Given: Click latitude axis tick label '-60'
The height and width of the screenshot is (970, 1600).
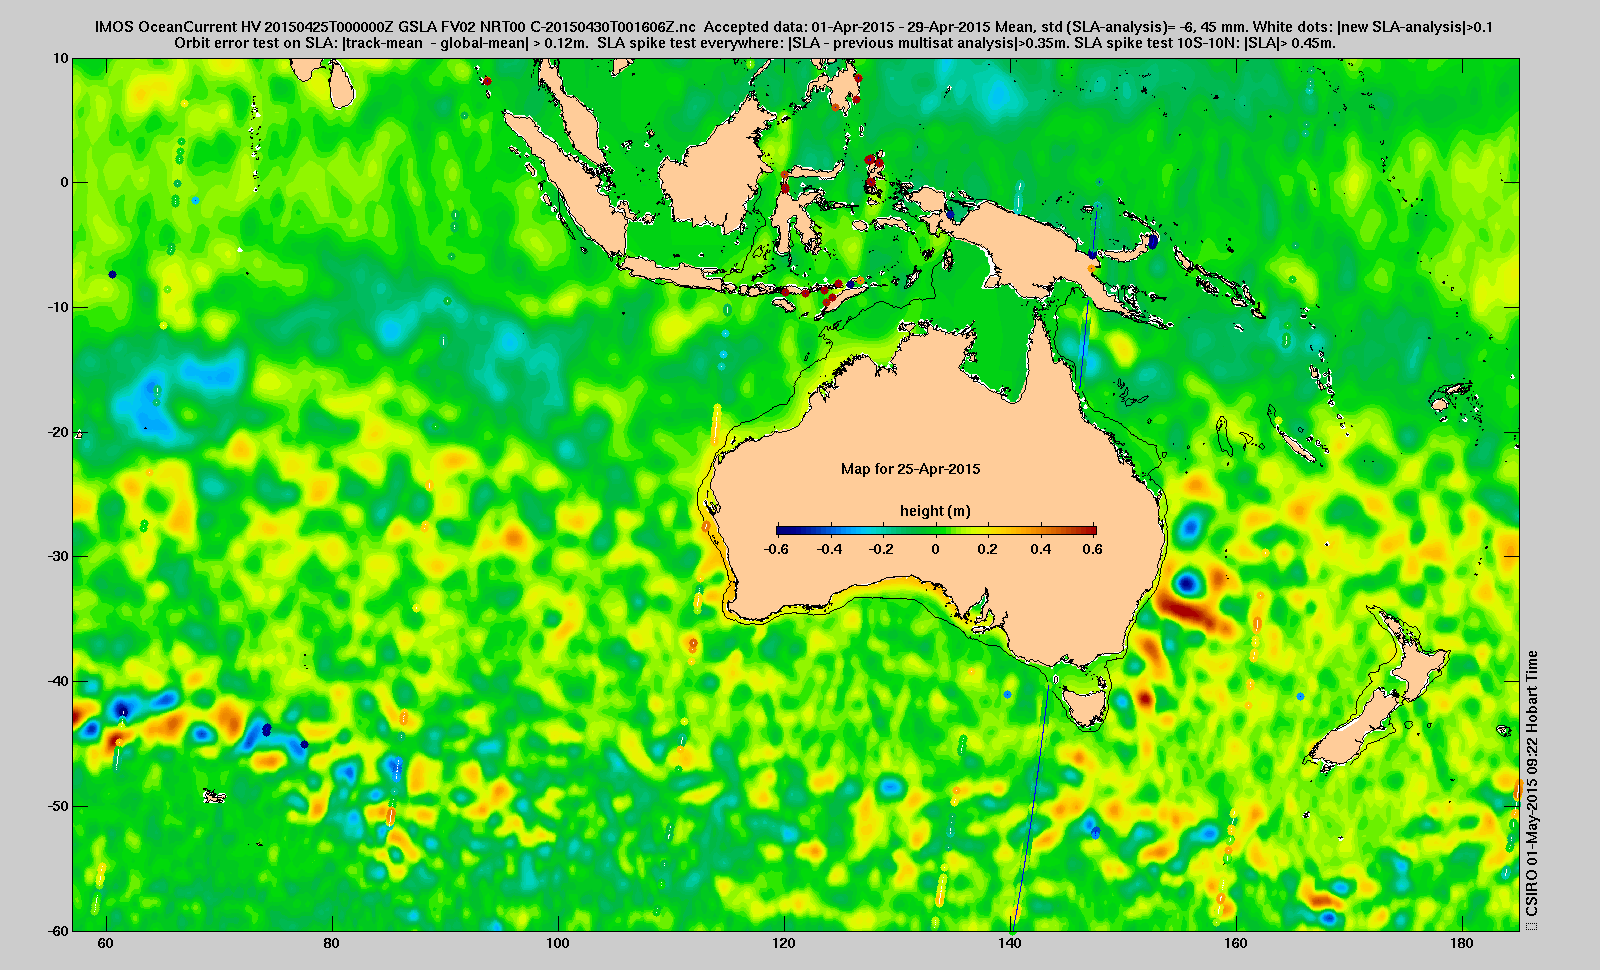Looking at the screenshot, I should point(58,930).
